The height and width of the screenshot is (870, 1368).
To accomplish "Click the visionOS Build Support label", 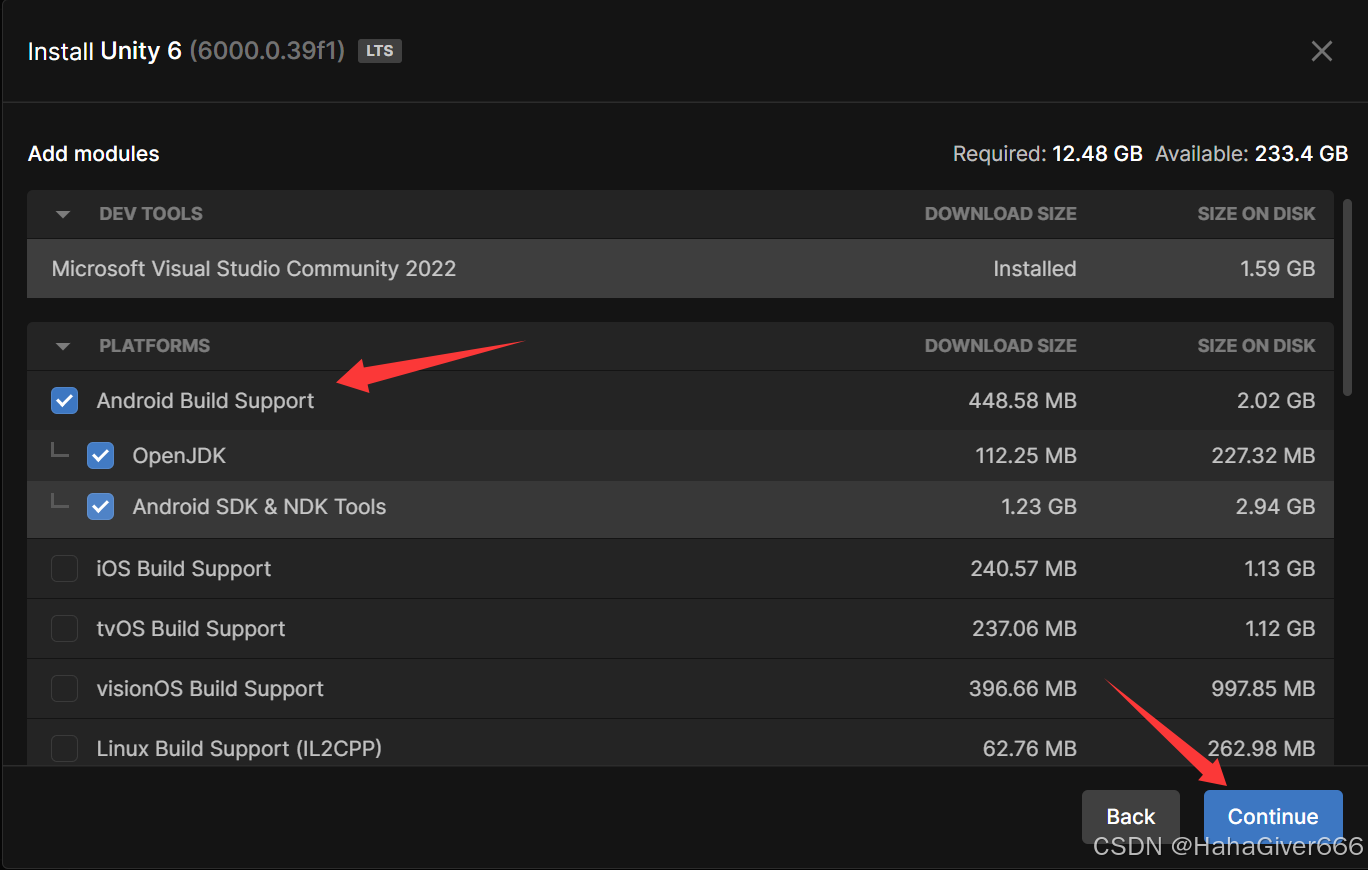I will 210,689.
